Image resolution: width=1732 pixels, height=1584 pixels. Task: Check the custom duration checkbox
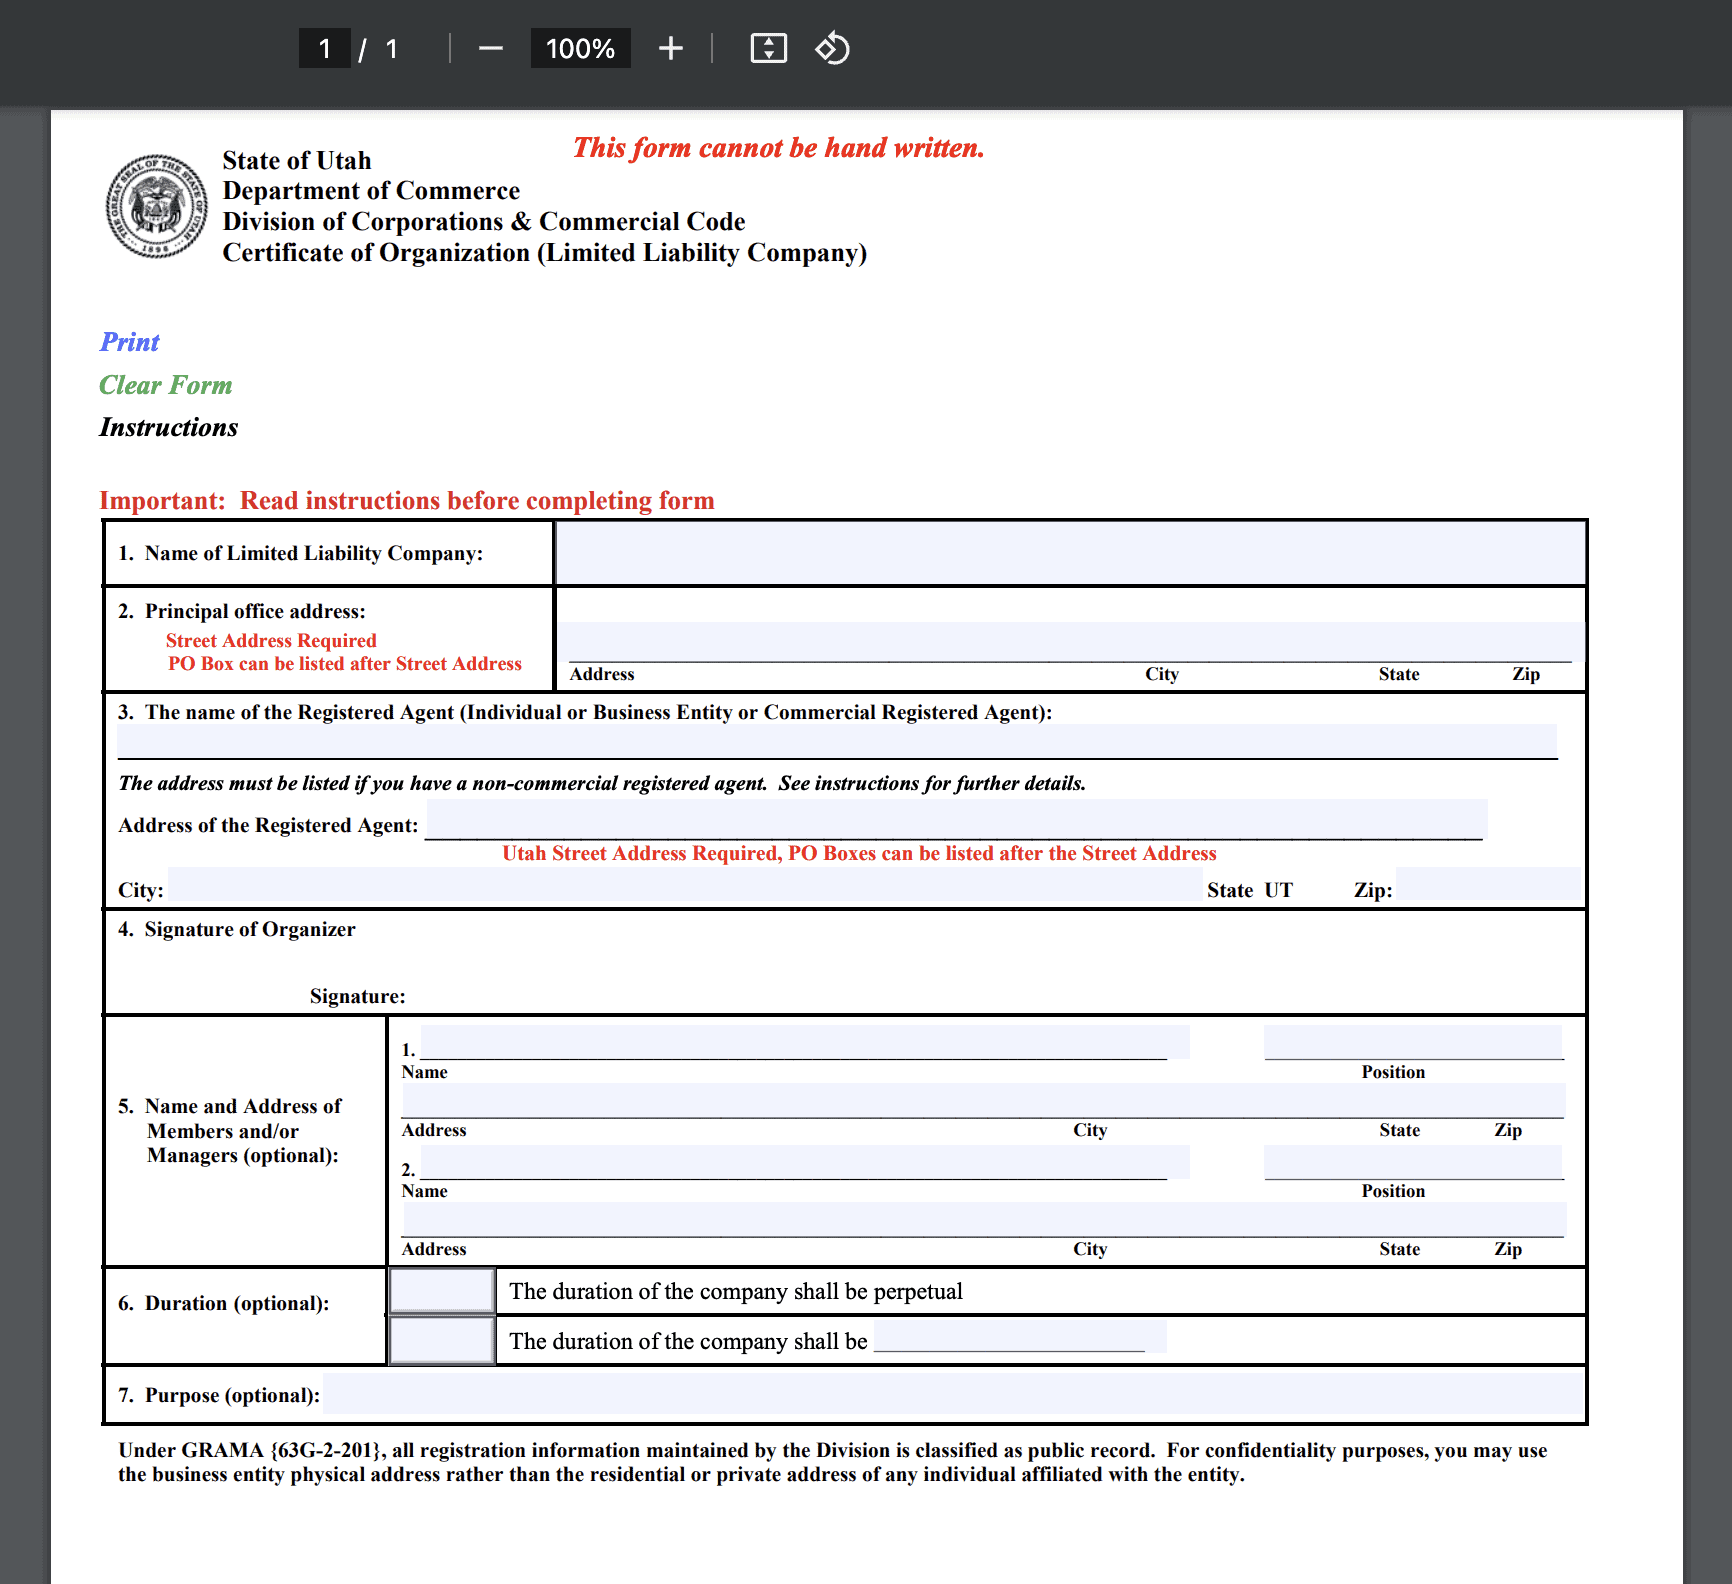441,1340
